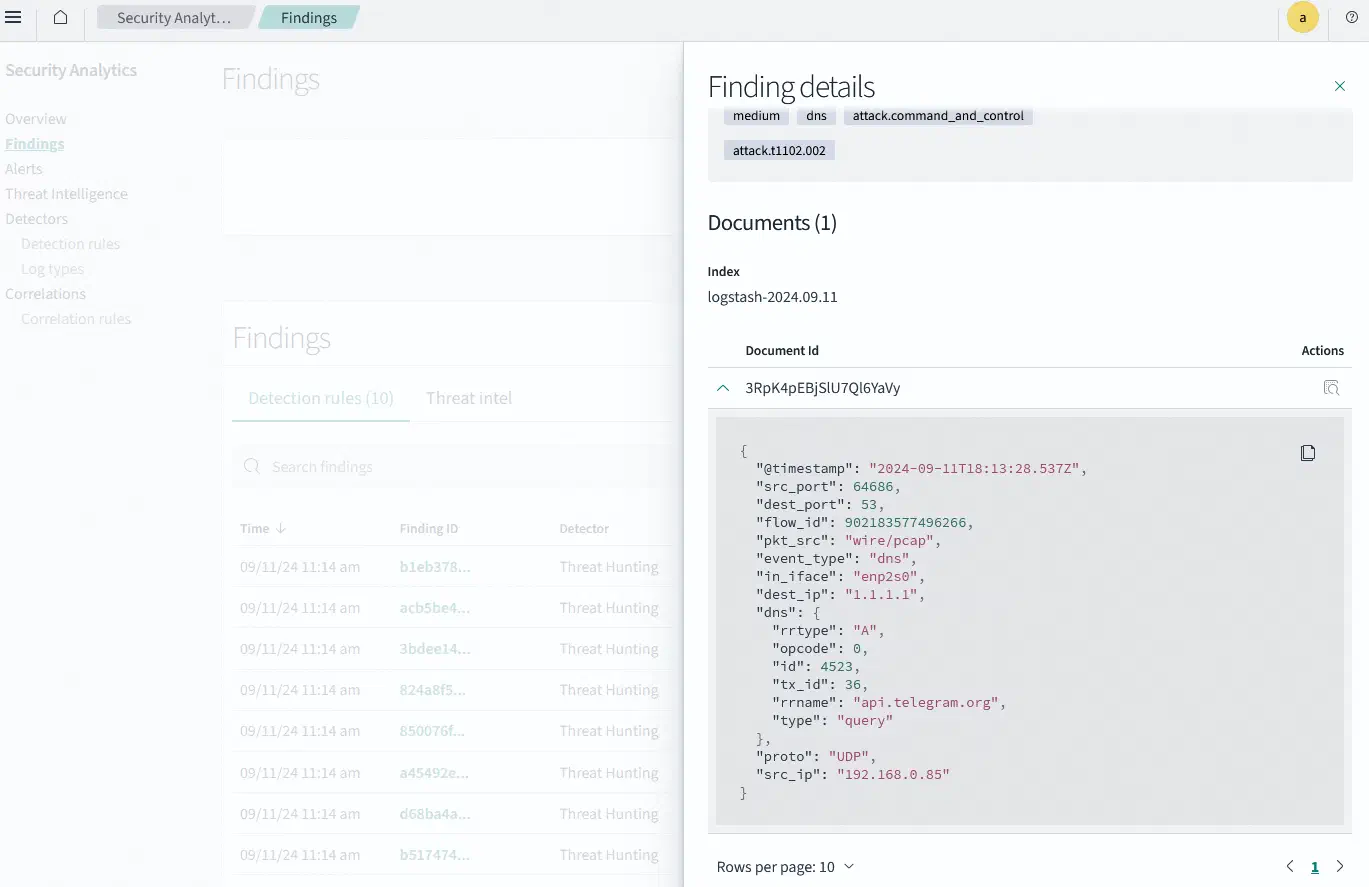Viewport: 1369px width, 887px height.
Task: Go to the home icon
Action: click(61, 18)
